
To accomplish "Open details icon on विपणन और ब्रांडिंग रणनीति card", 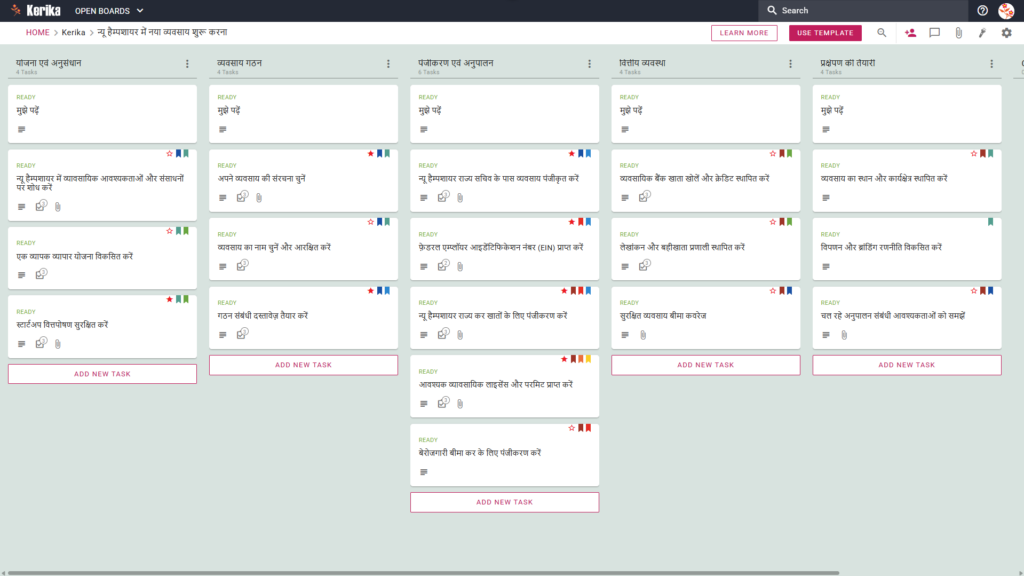I will click(826, 266).
